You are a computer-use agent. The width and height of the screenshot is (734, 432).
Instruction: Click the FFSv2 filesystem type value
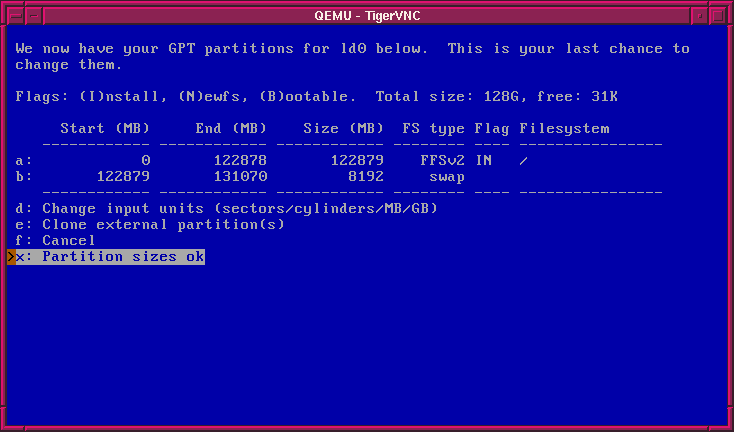click(443, 160)
